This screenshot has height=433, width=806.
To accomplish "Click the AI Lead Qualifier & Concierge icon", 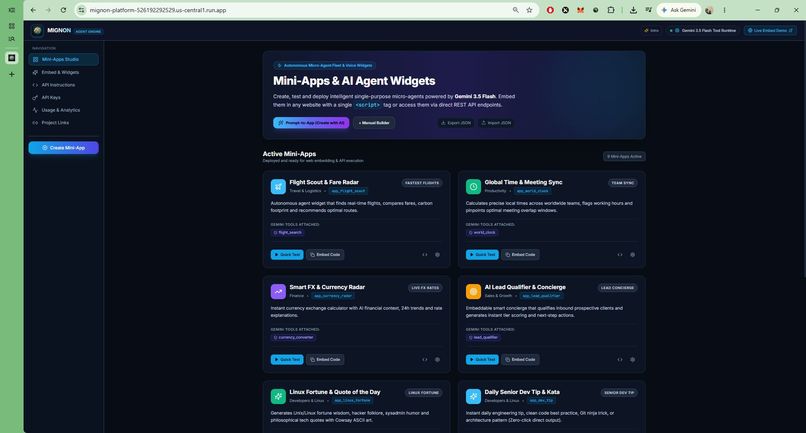I will [x=473, y=291].
